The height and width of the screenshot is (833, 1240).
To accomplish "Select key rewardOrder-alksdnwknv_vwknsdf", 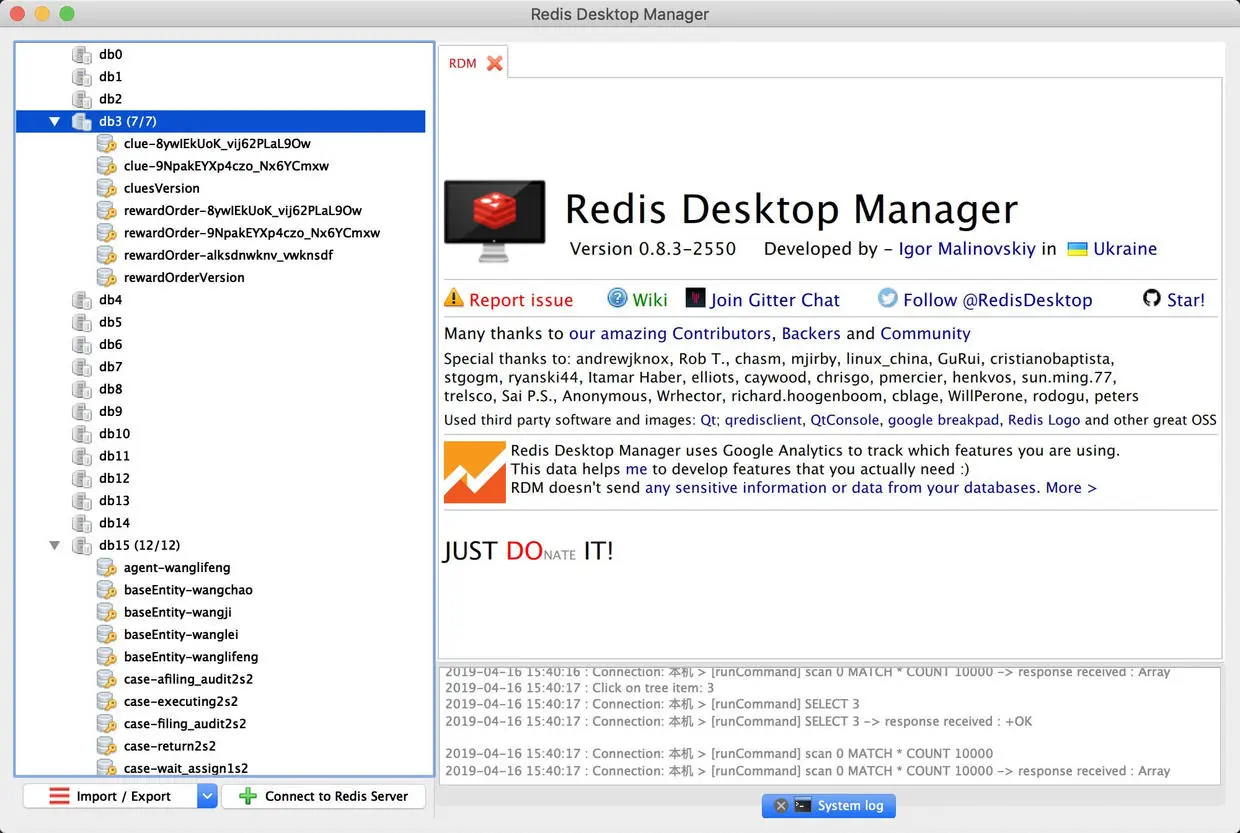I will pos(228,255).
